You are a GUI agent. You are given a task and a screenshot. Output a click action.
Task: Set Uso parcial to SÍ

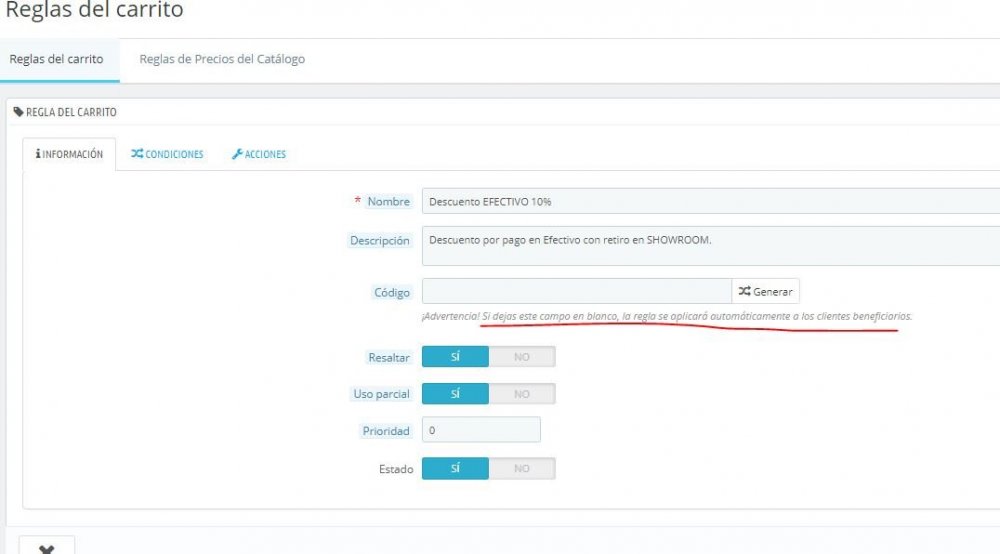[455, 394]
